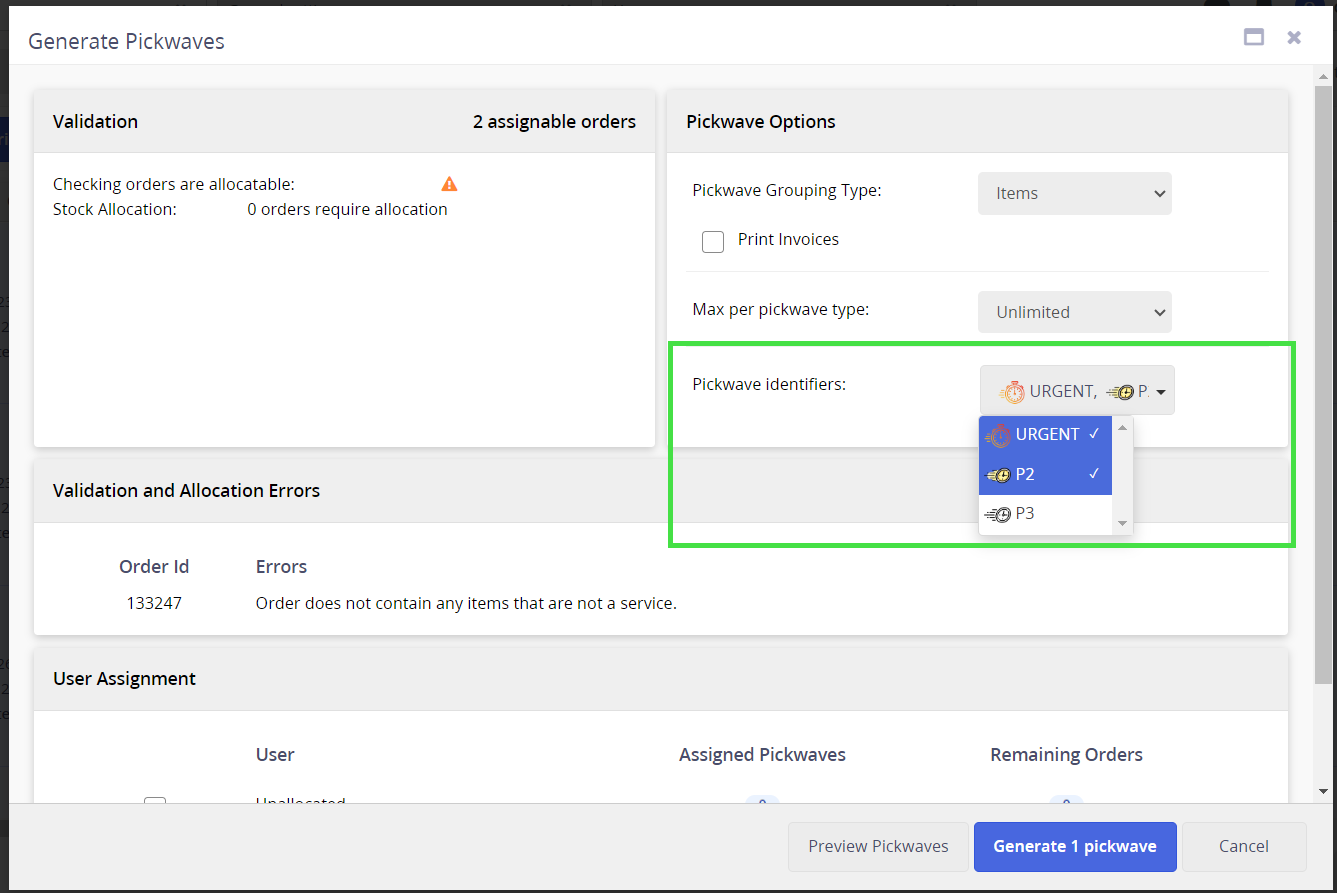Select the P3 identifier option
Viewport: 1337px width, 893px height.
pyautogui.click(x=1046, y=515)
